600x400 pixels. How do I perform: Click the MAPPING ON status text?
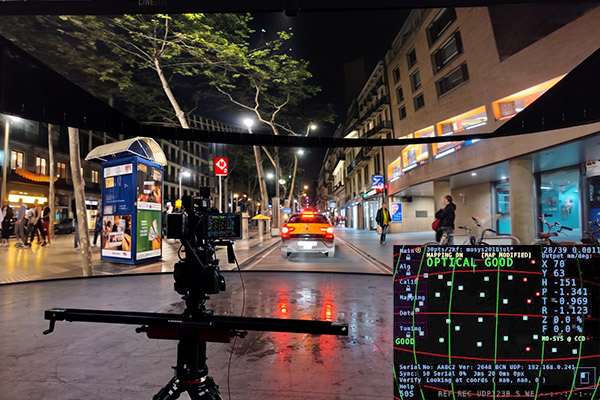coord(444,255)
